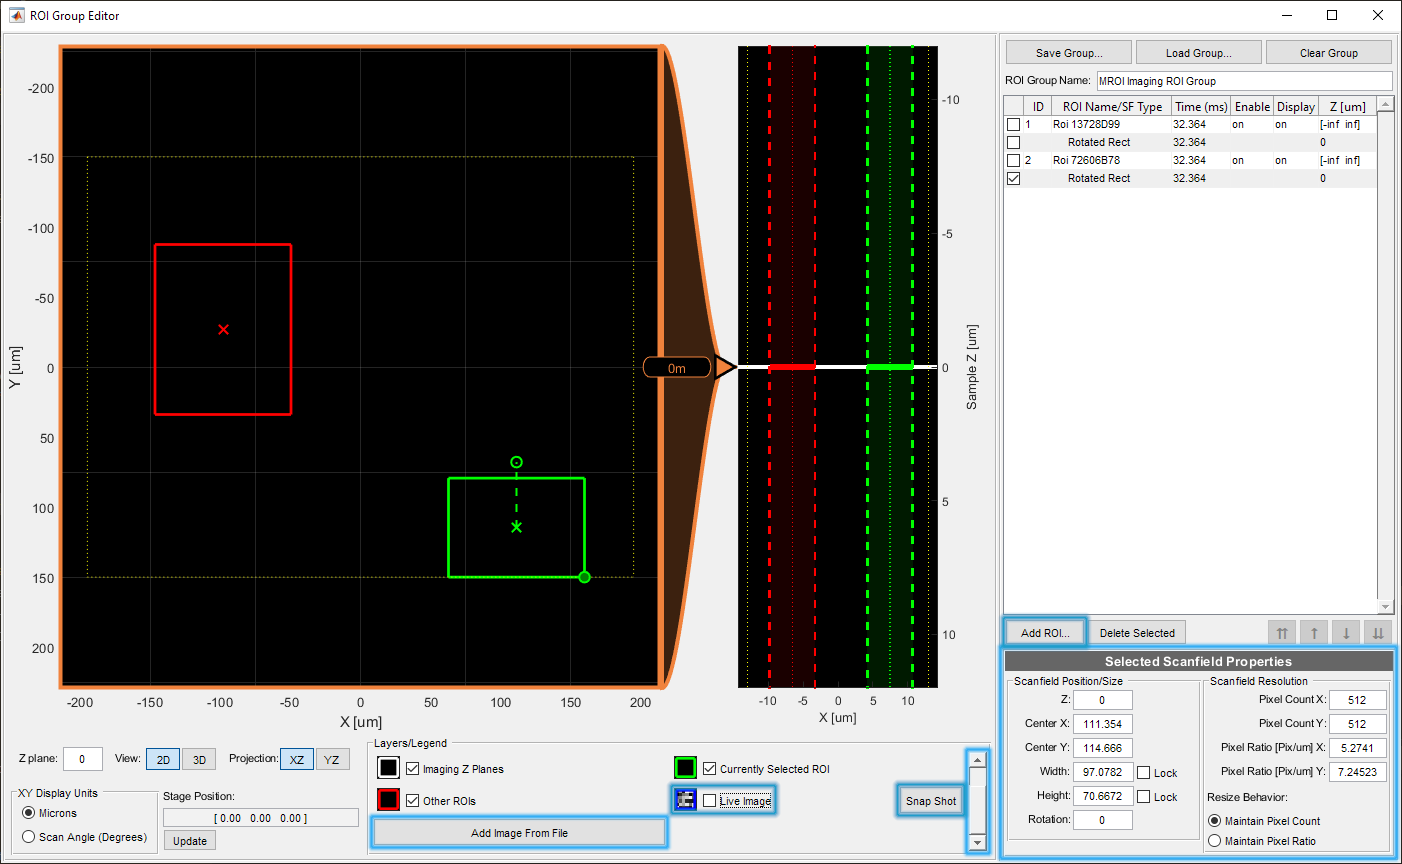Click the Save Group... button
This screenshot has width=1402, height=864.
1068,53
